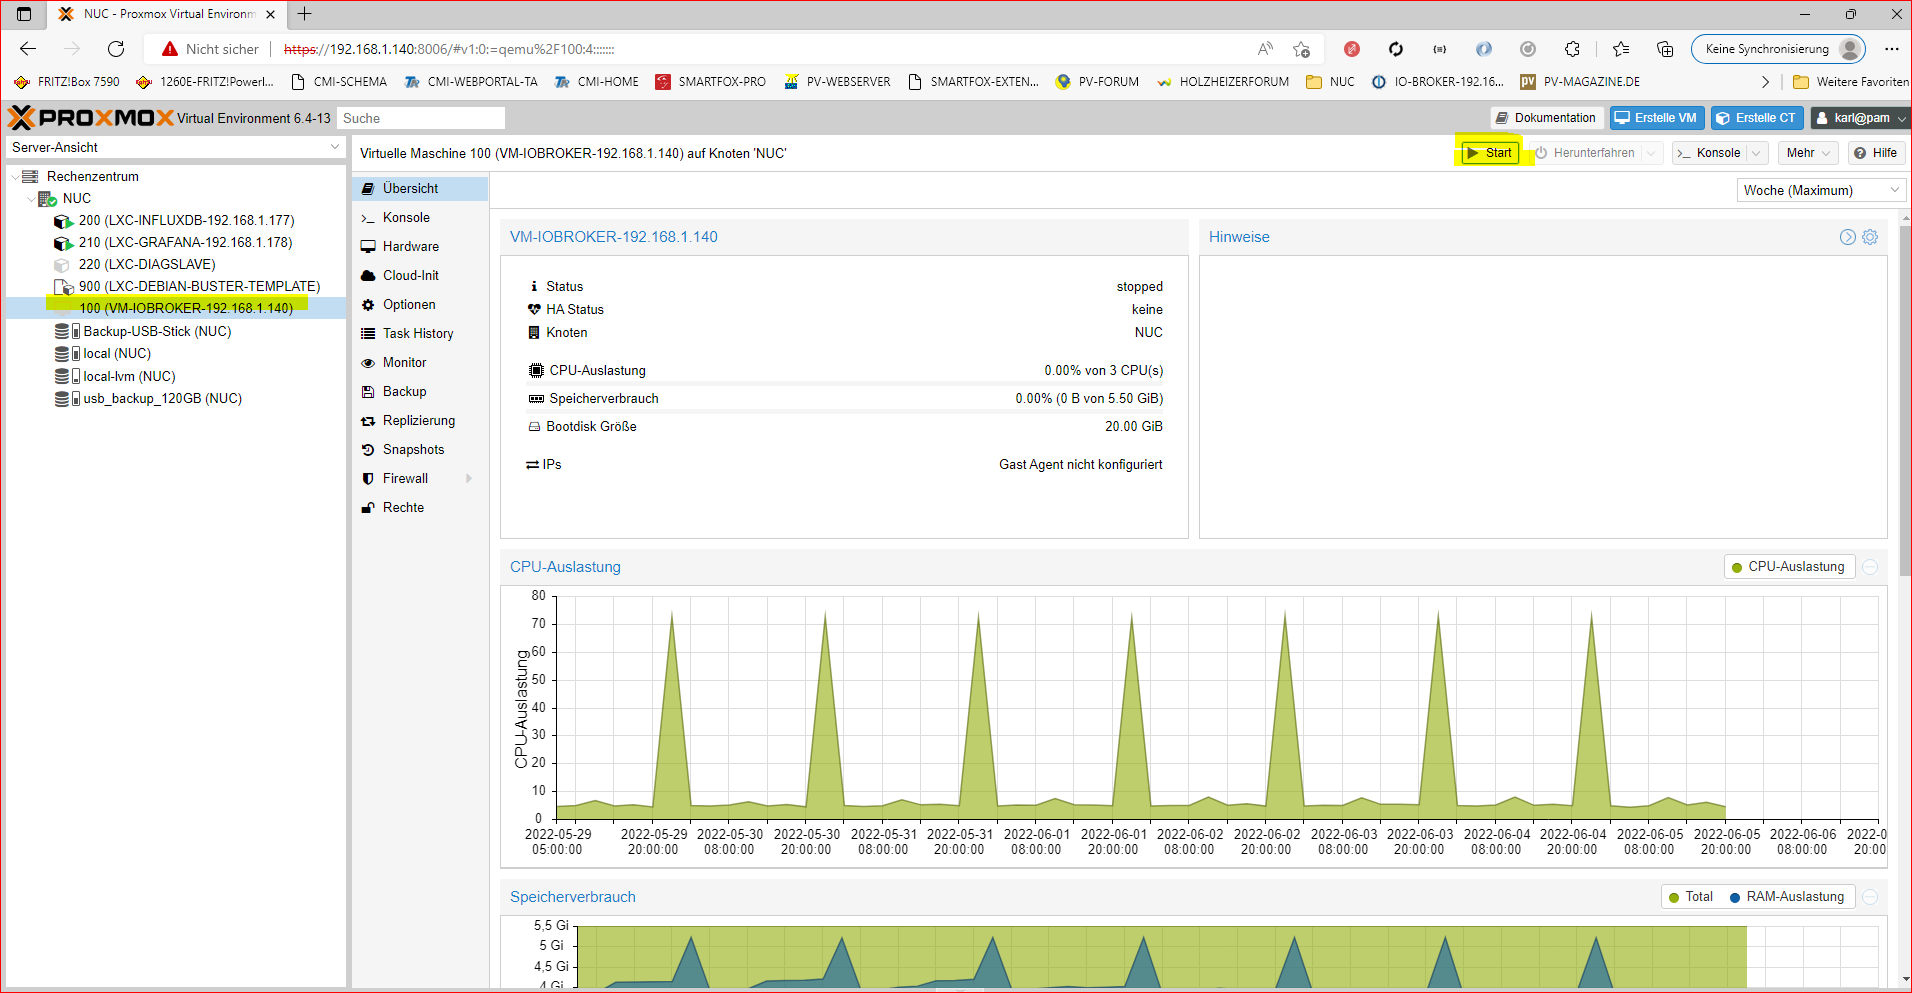Open the Weitere Favoriten folder

point(1850,82)
